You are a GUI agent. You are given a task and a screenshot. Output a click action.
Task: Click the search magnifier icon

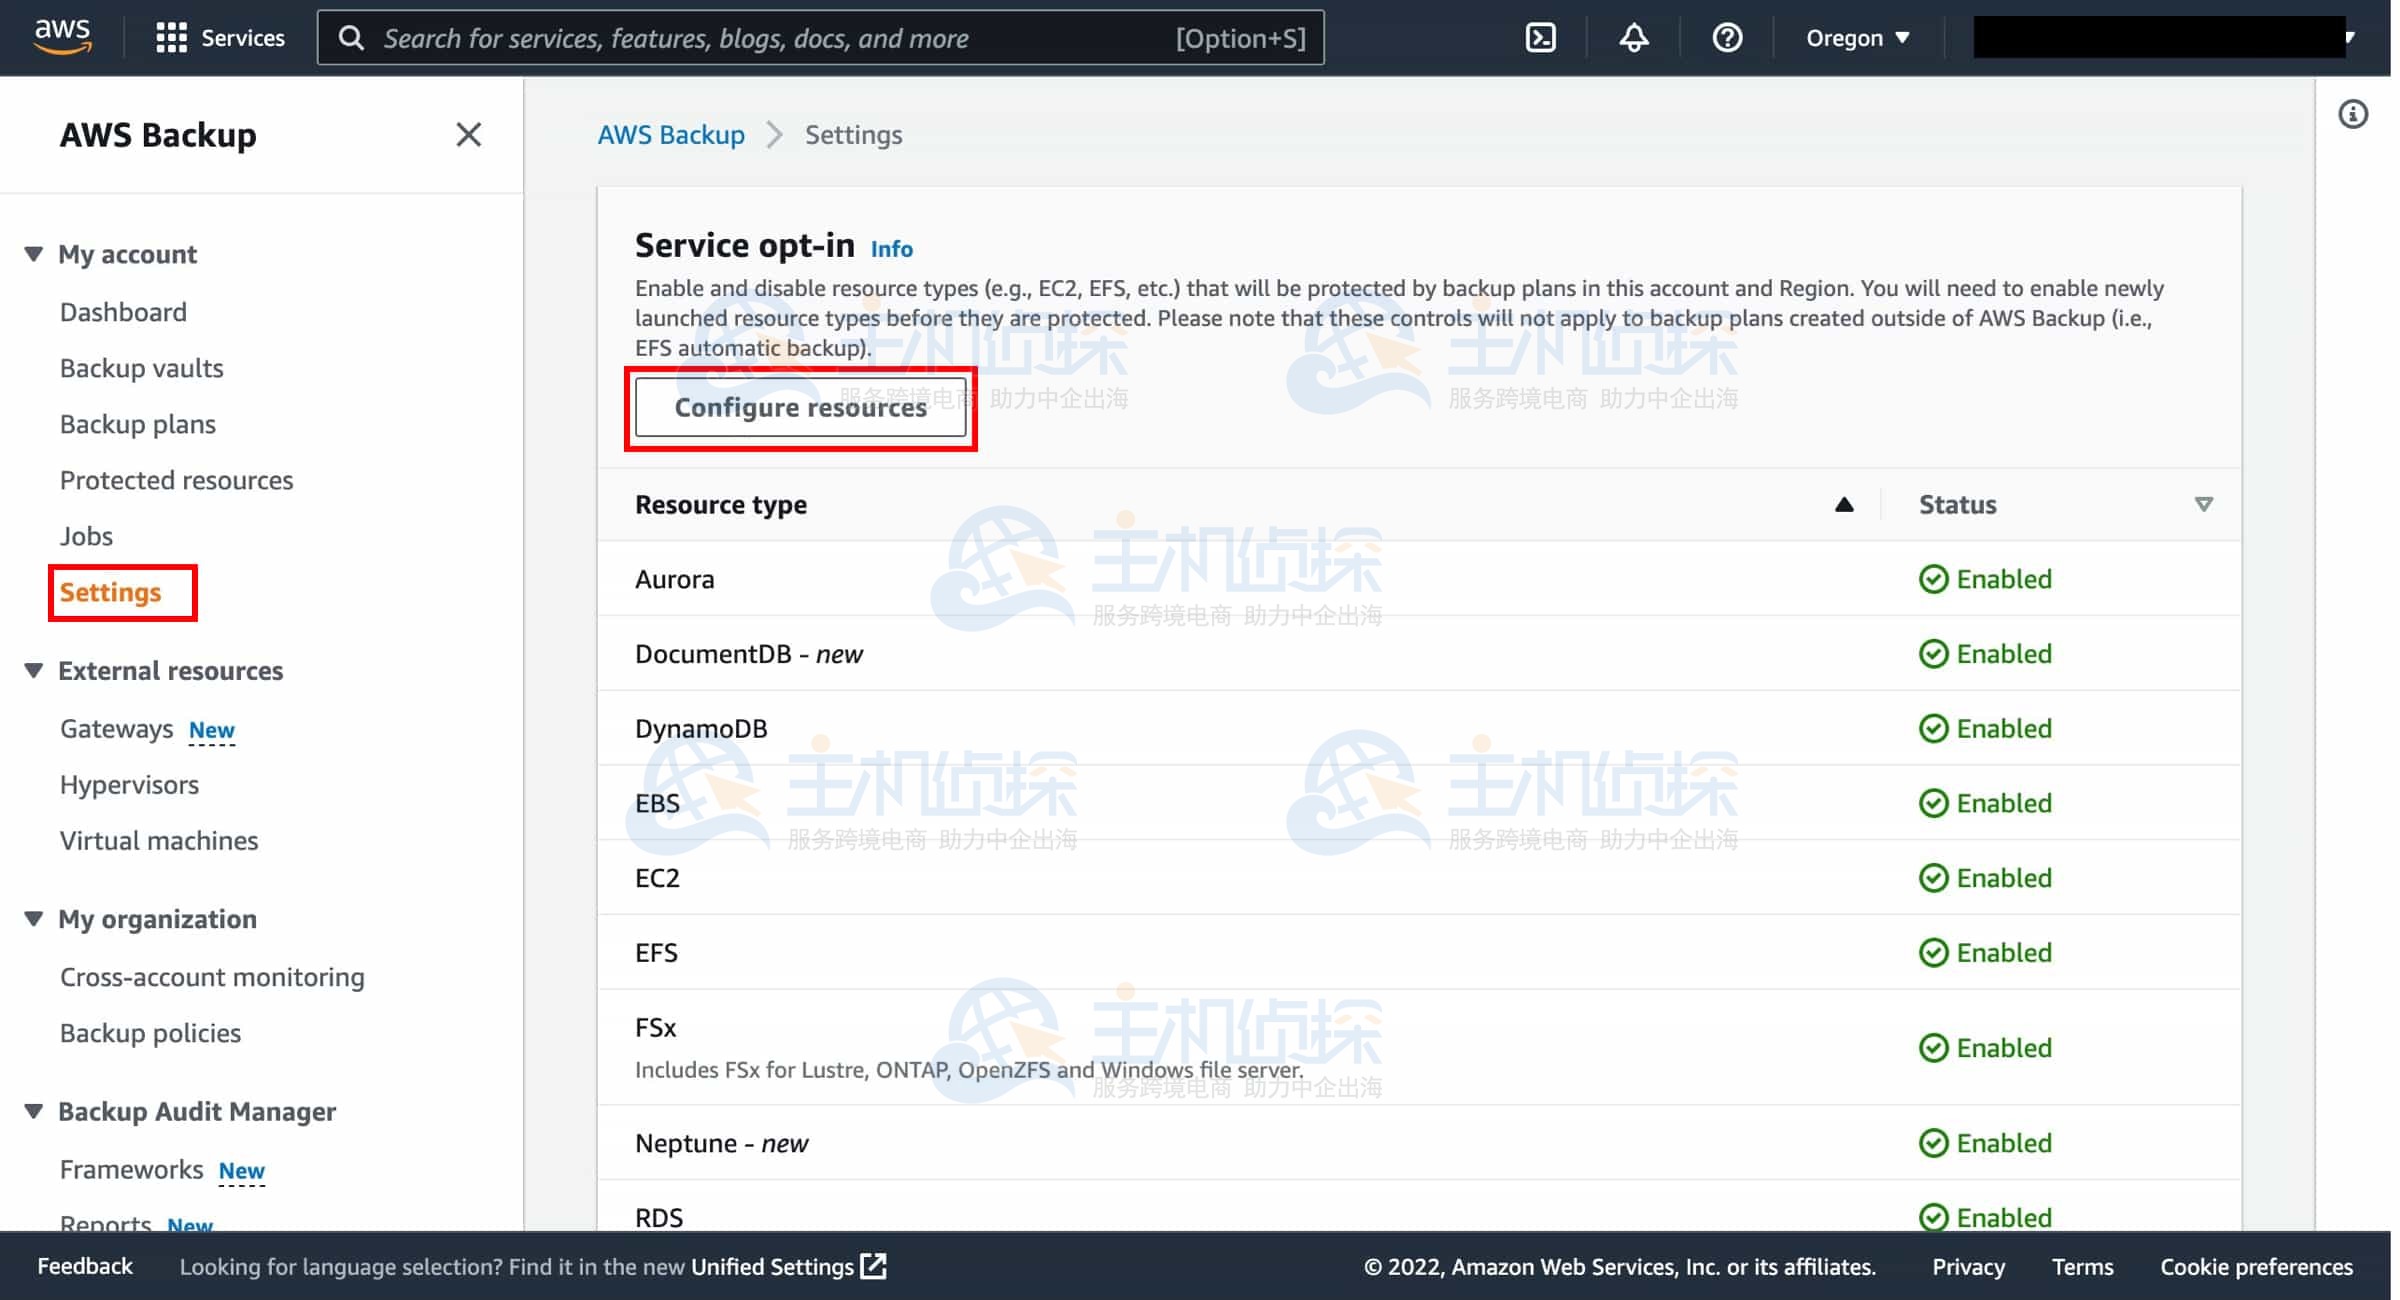point(352,37)
